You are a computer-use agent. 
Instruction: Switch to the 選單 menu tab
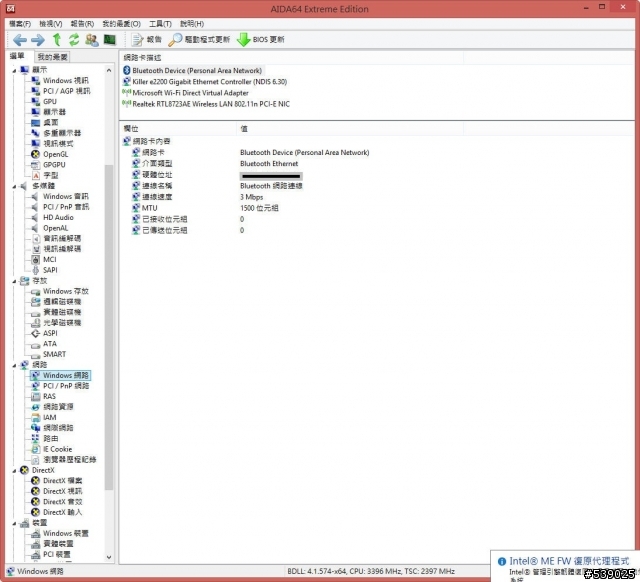(x=17, y=56)
